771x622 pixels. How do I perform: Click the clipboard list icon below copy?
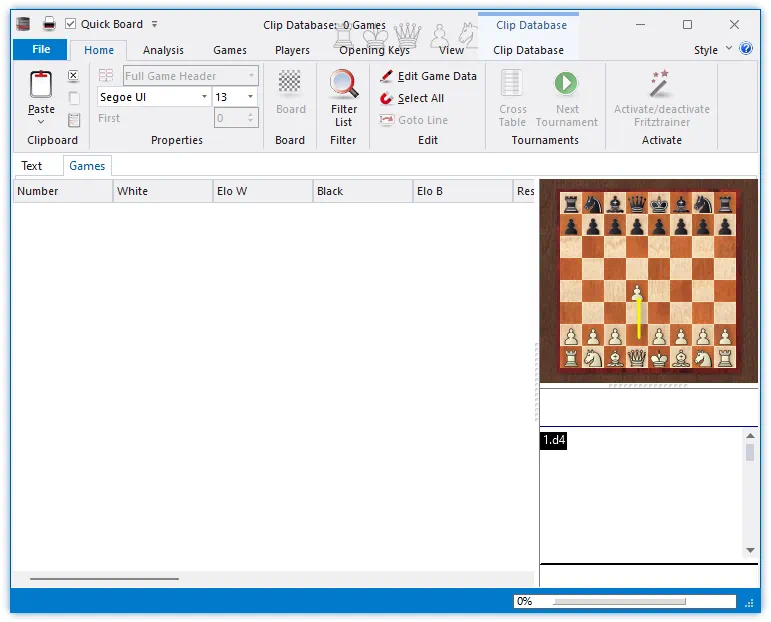pyautogui.click(x=74, y=120)
